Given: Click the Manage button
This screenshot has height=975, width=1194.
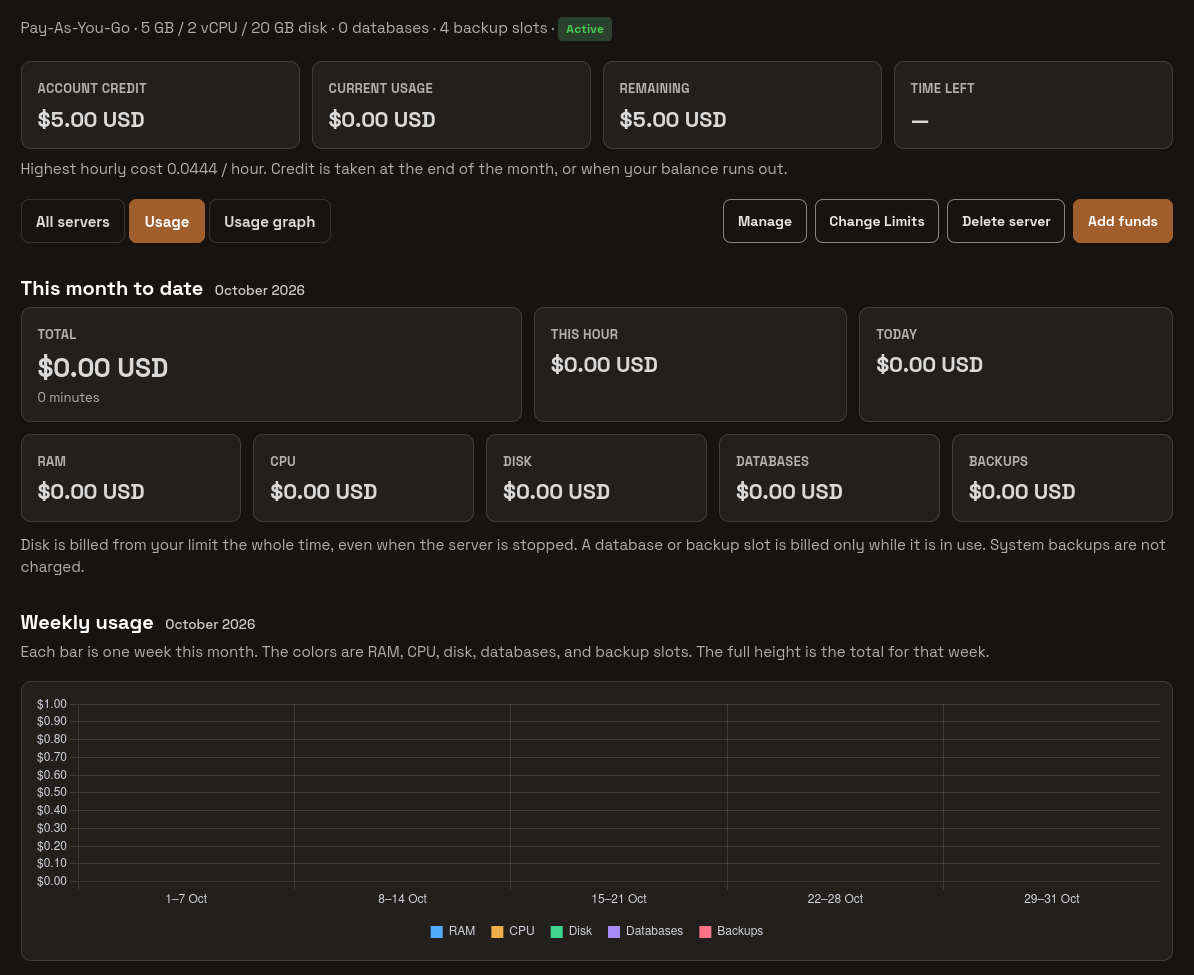Looking at the screenshot, I should [765, 222].
